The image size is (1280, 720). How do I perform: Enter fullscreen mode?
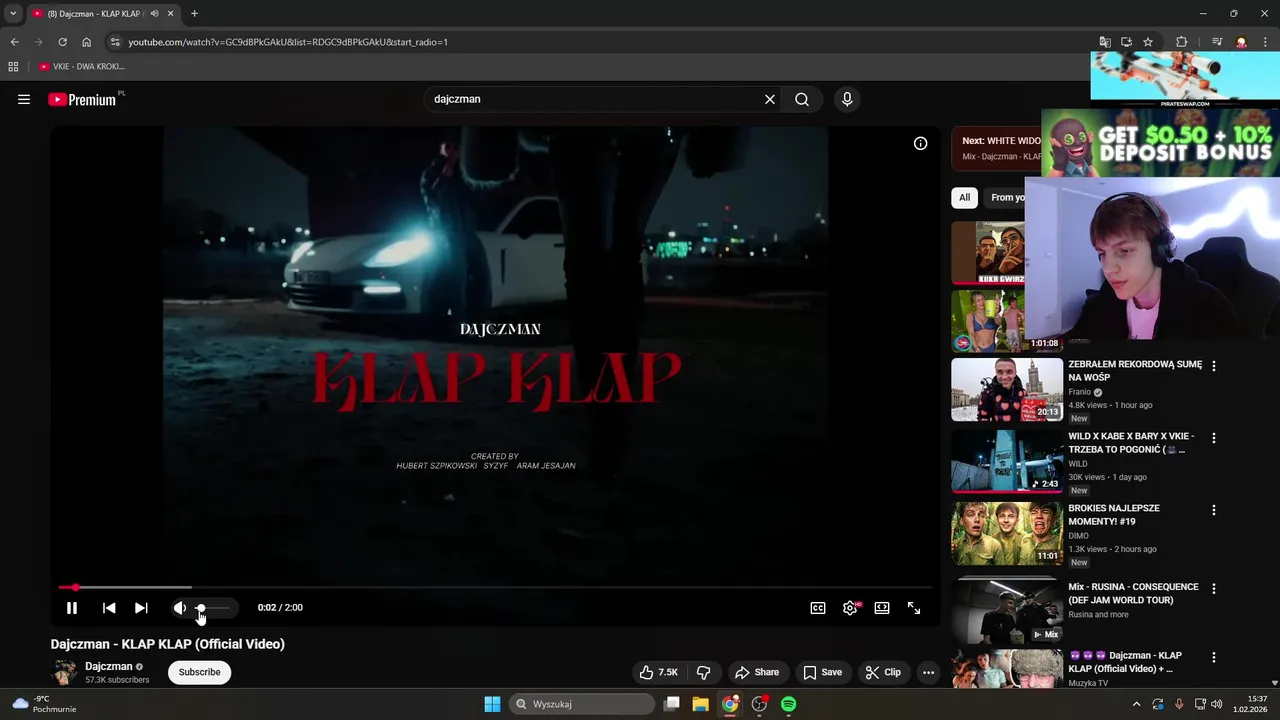pos(914,608)
